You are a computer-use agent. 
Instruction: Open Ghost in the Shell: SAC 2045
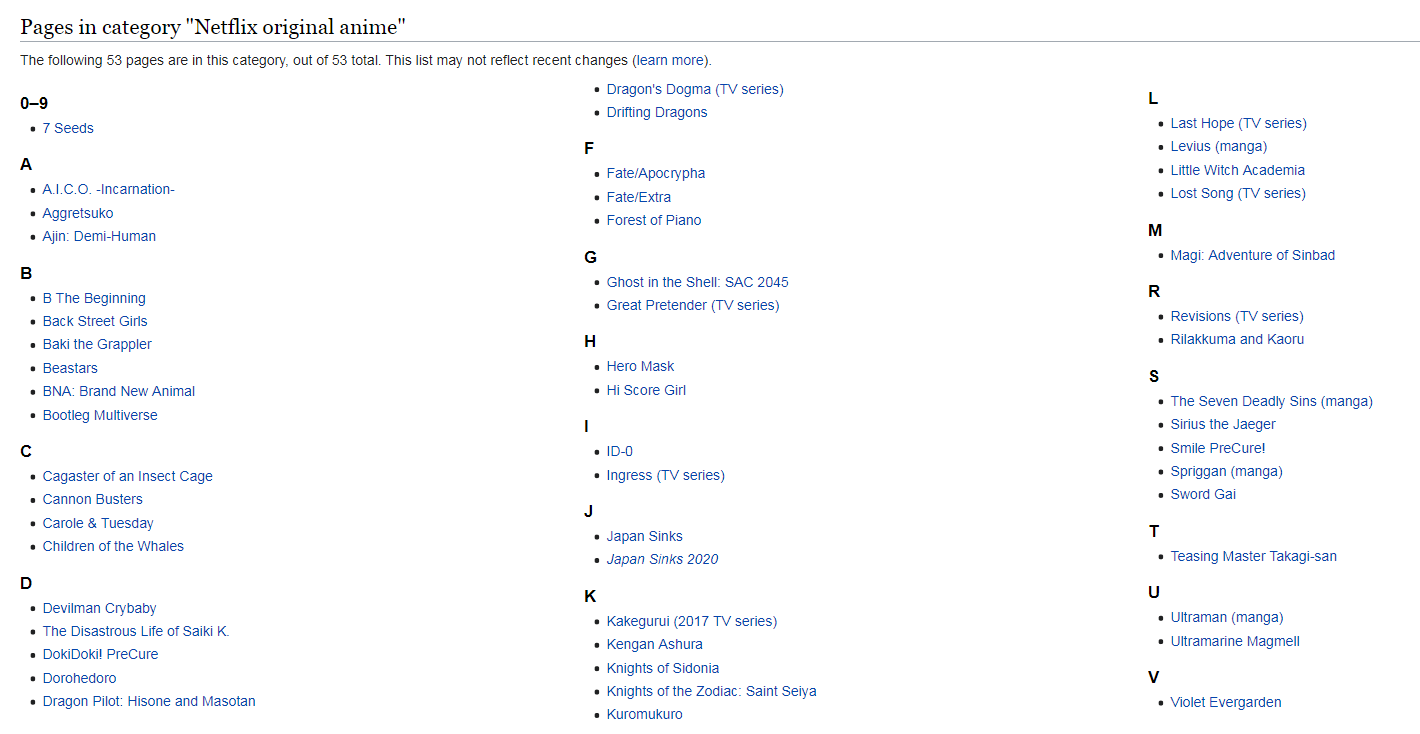698,282
